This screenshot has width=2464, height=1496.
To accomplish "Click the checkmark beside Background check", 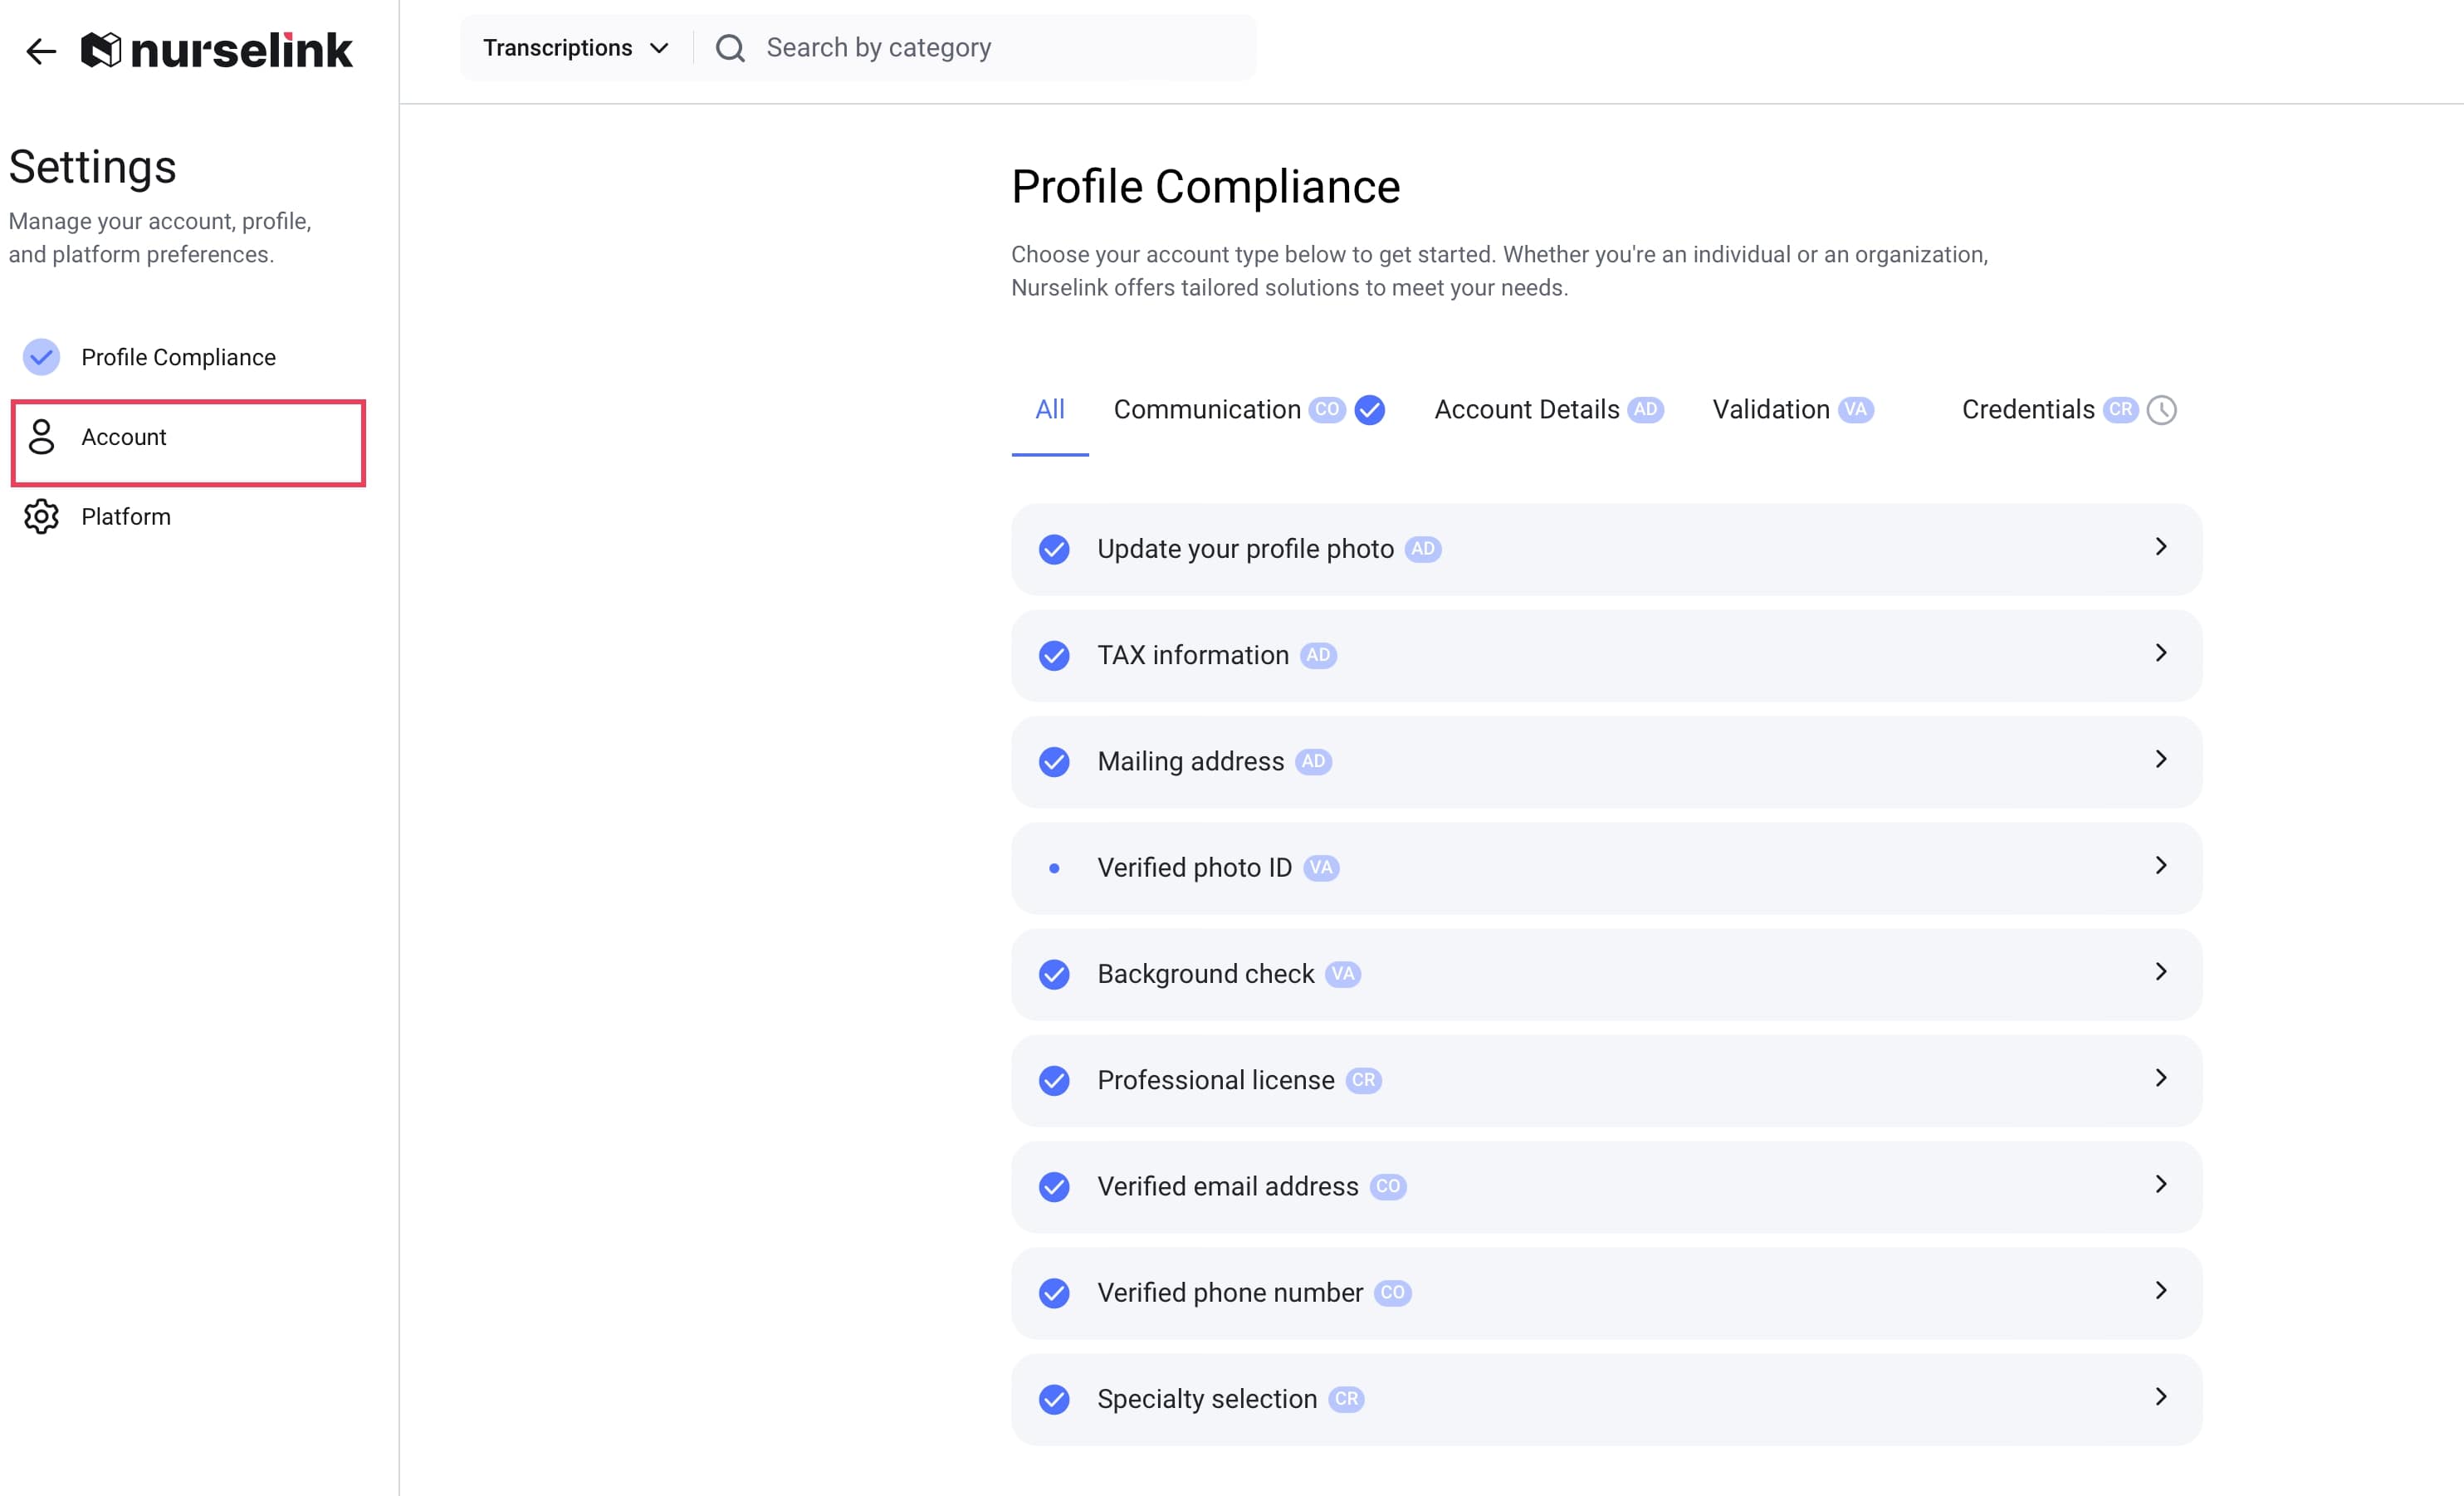I will coord(1054,974).
